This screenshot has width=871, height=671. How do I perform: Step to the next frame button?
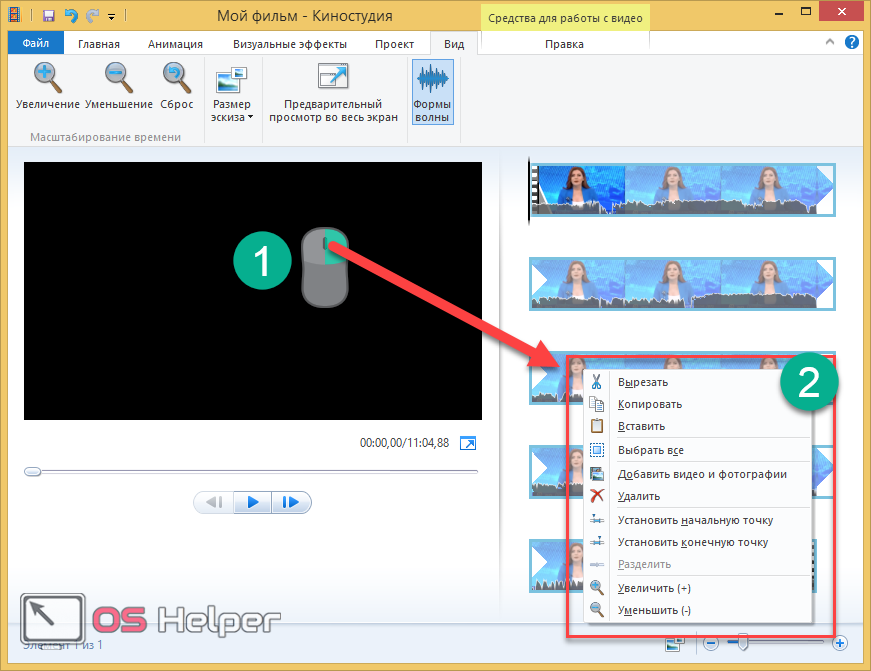click(x=290, y=503)
